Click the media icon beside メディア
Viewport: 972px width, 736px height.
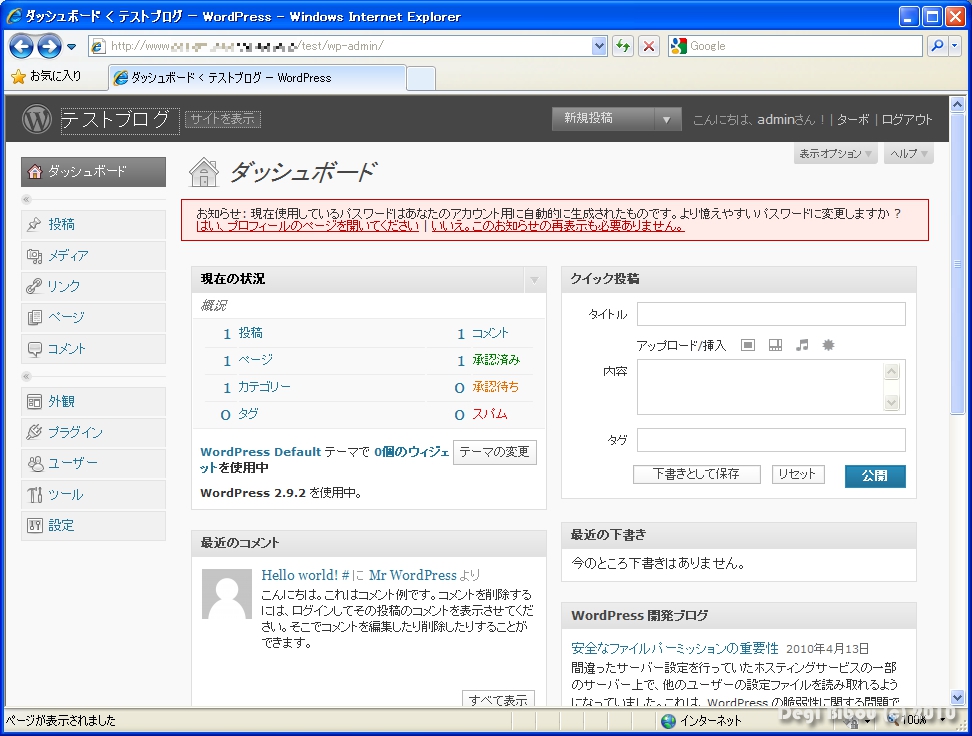point(34,255)
